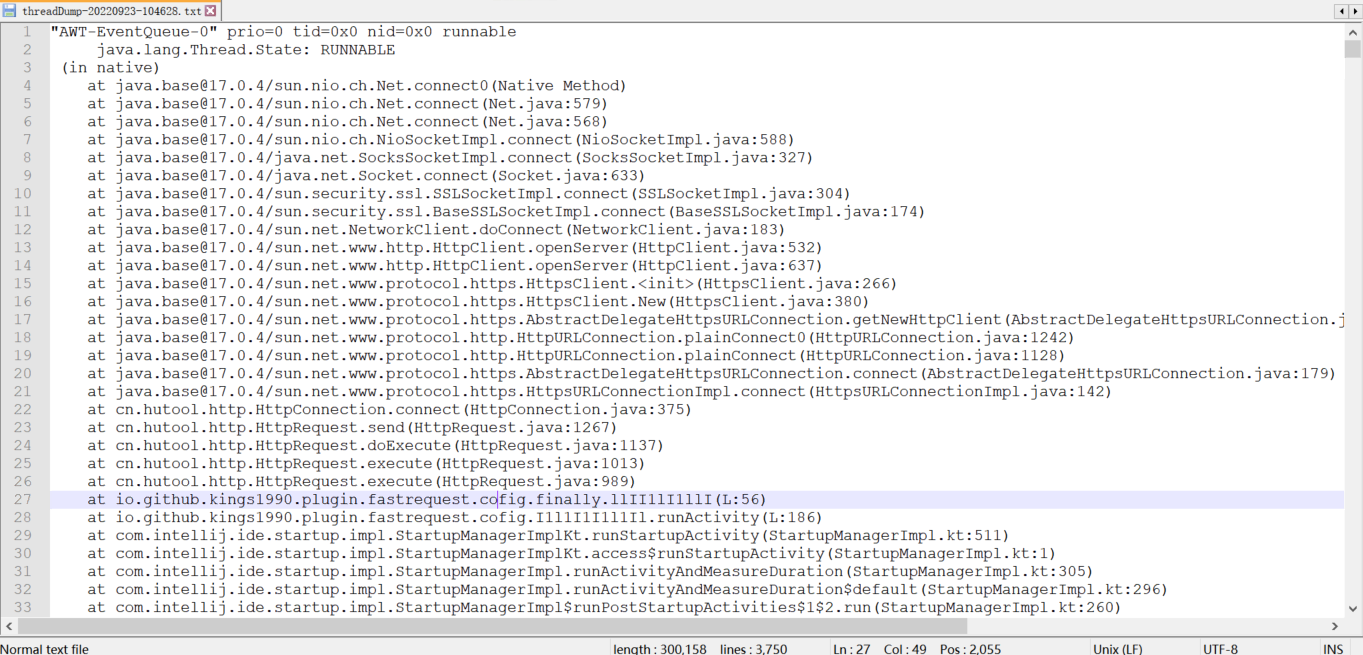Click '(HttpURLConnection.java:1128)' on line 19
Image resolution: width=1363 pixels, height=655 pixels.
pos(930,356)
